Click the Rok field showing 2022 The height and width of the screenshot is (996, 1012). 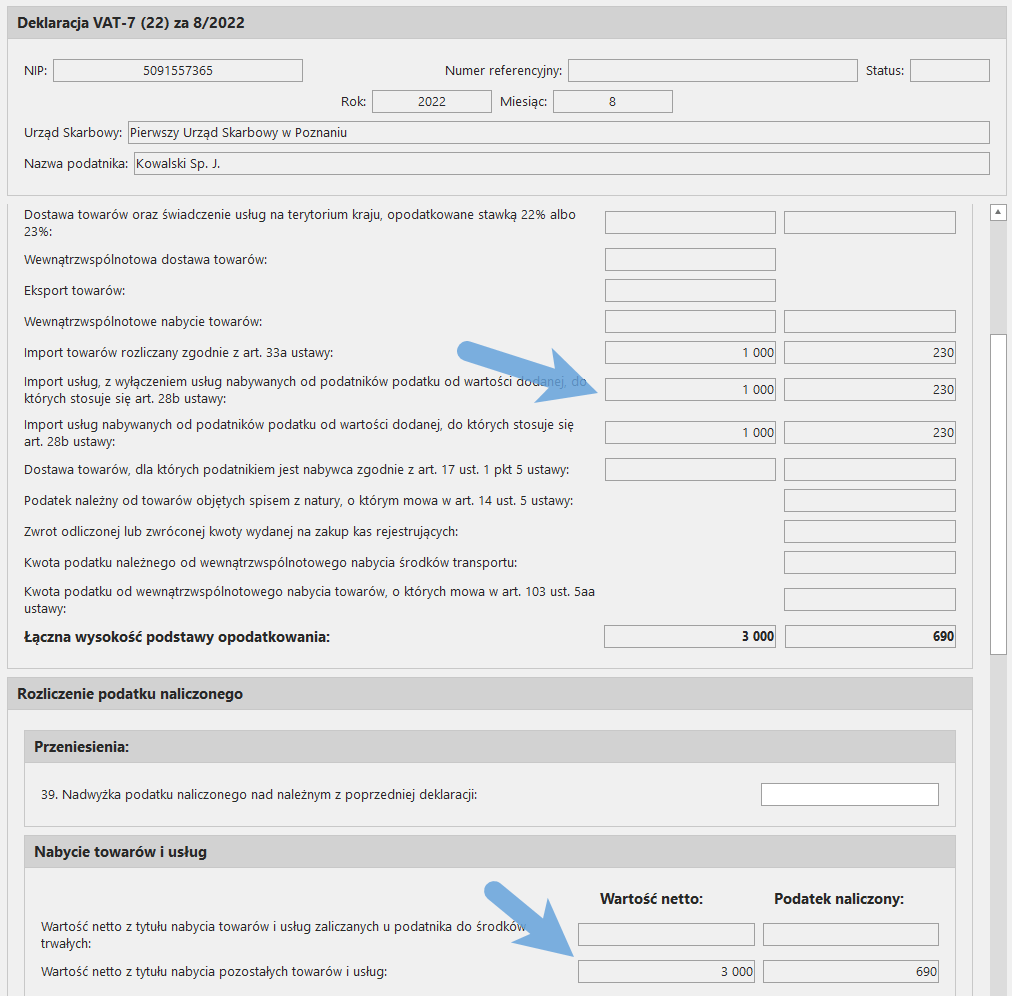432,101
